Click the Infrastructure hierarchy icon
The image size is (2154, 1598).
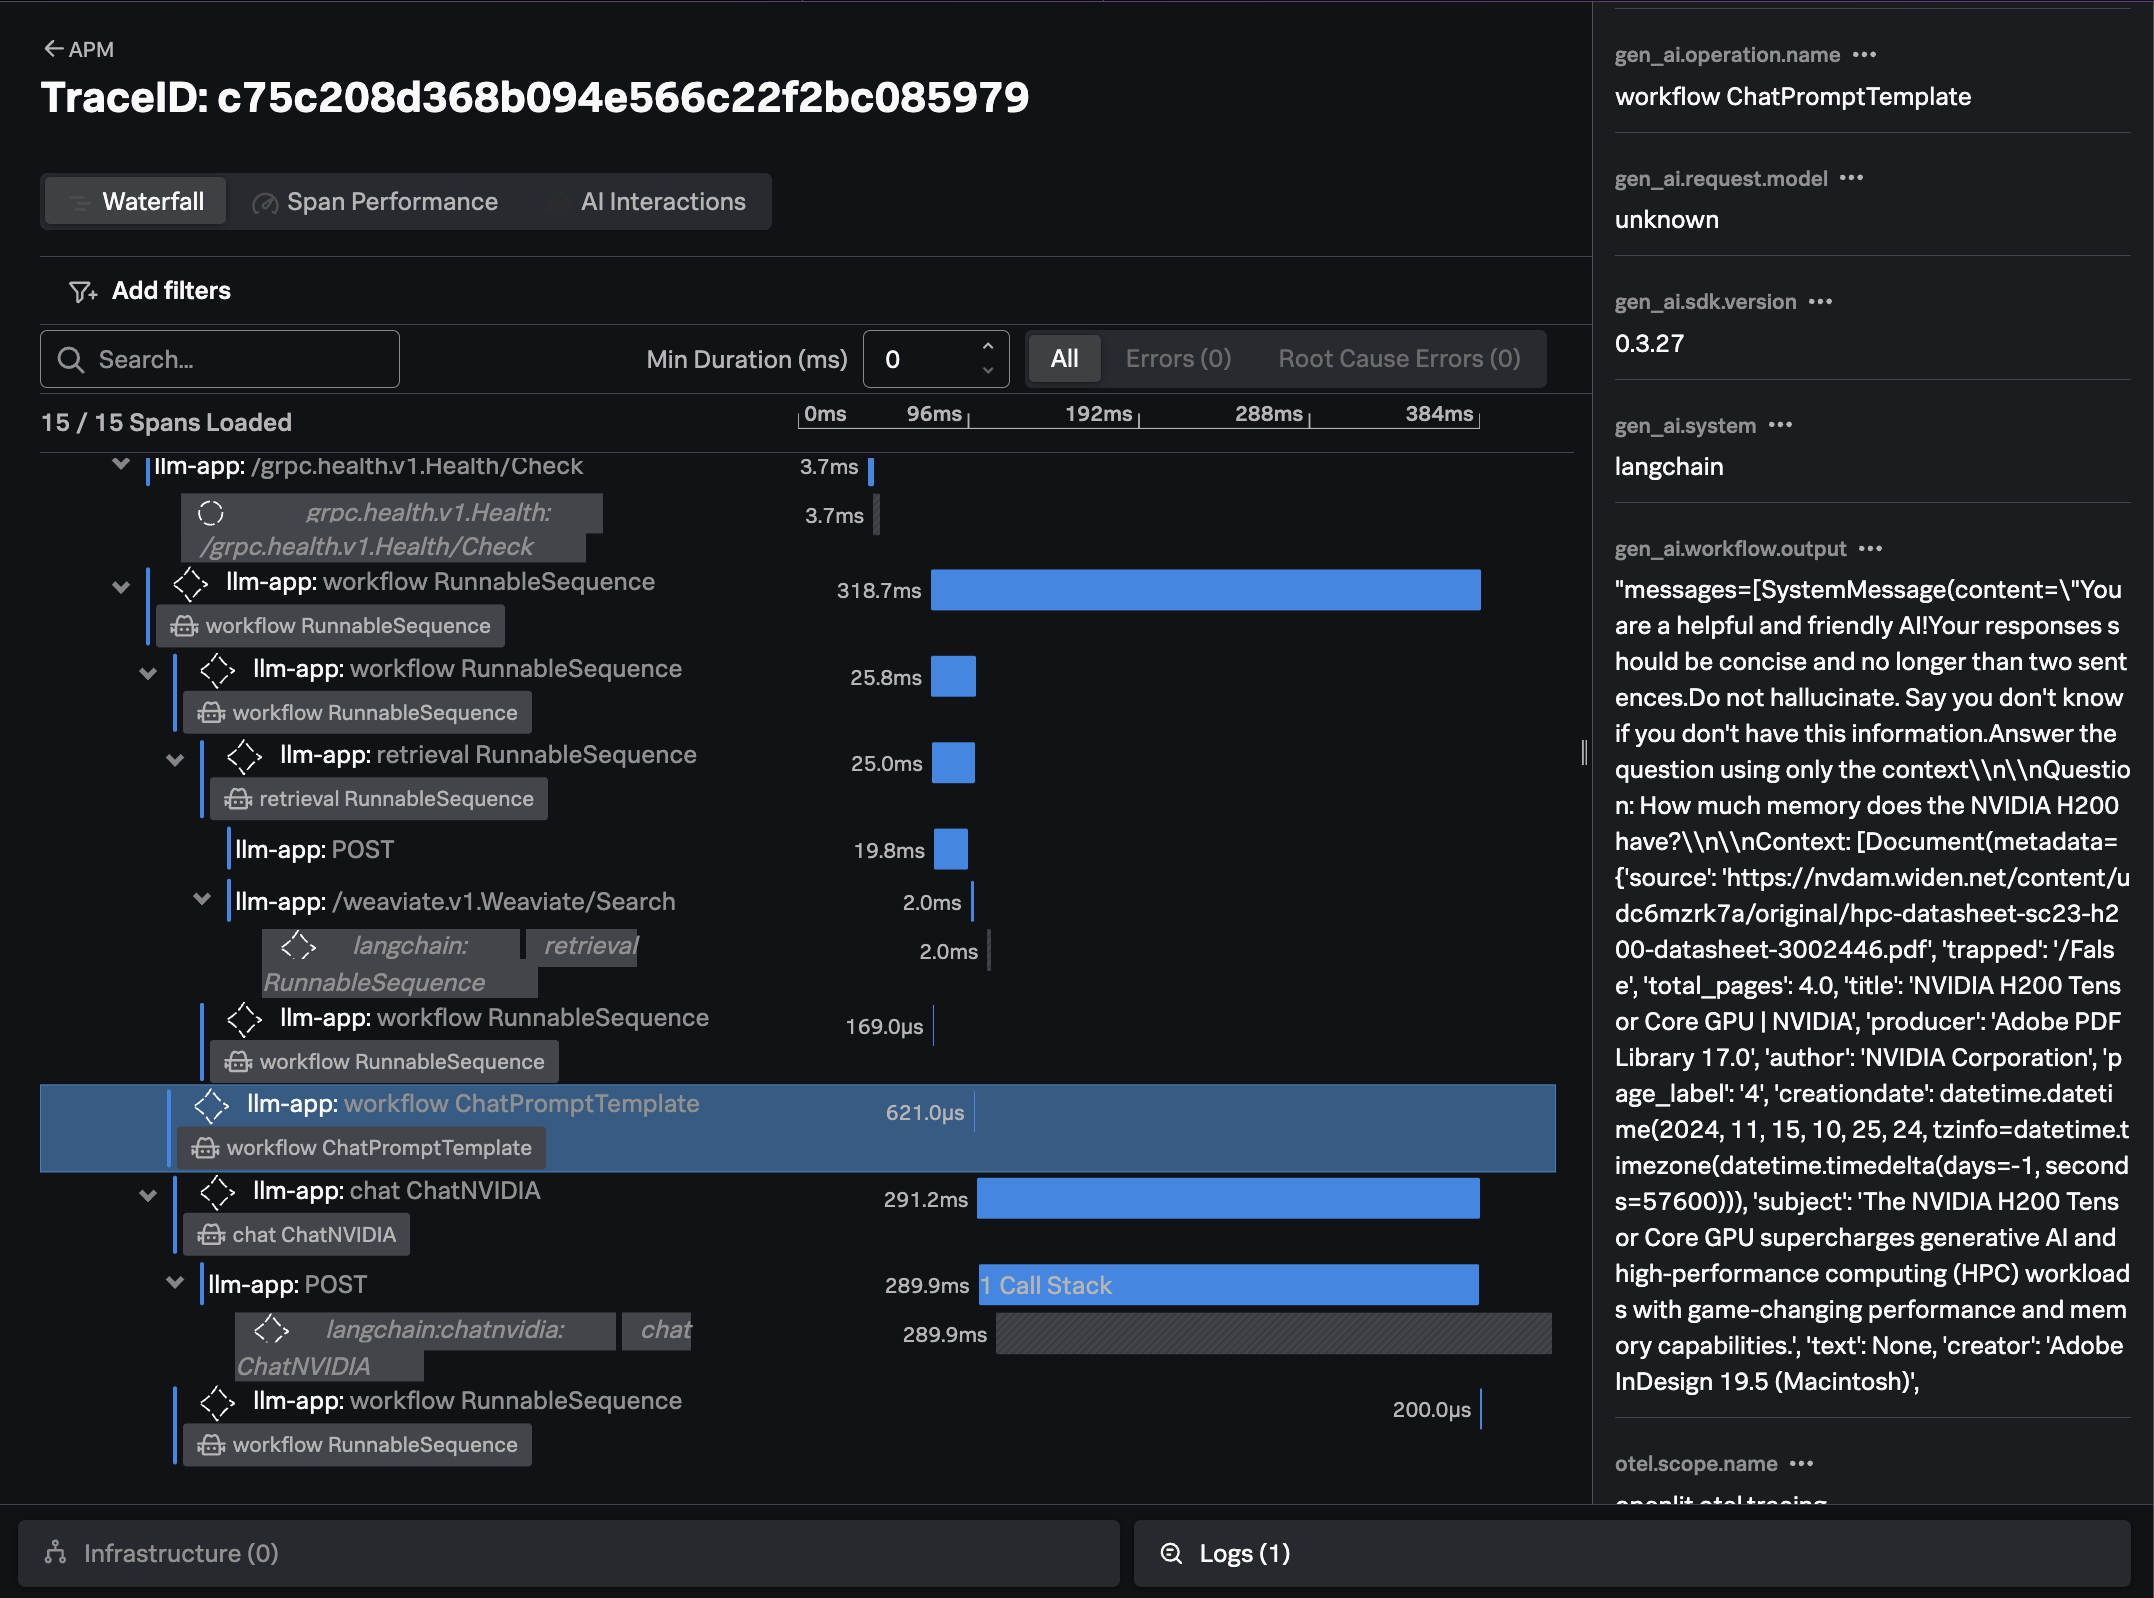coord(56,1552)
